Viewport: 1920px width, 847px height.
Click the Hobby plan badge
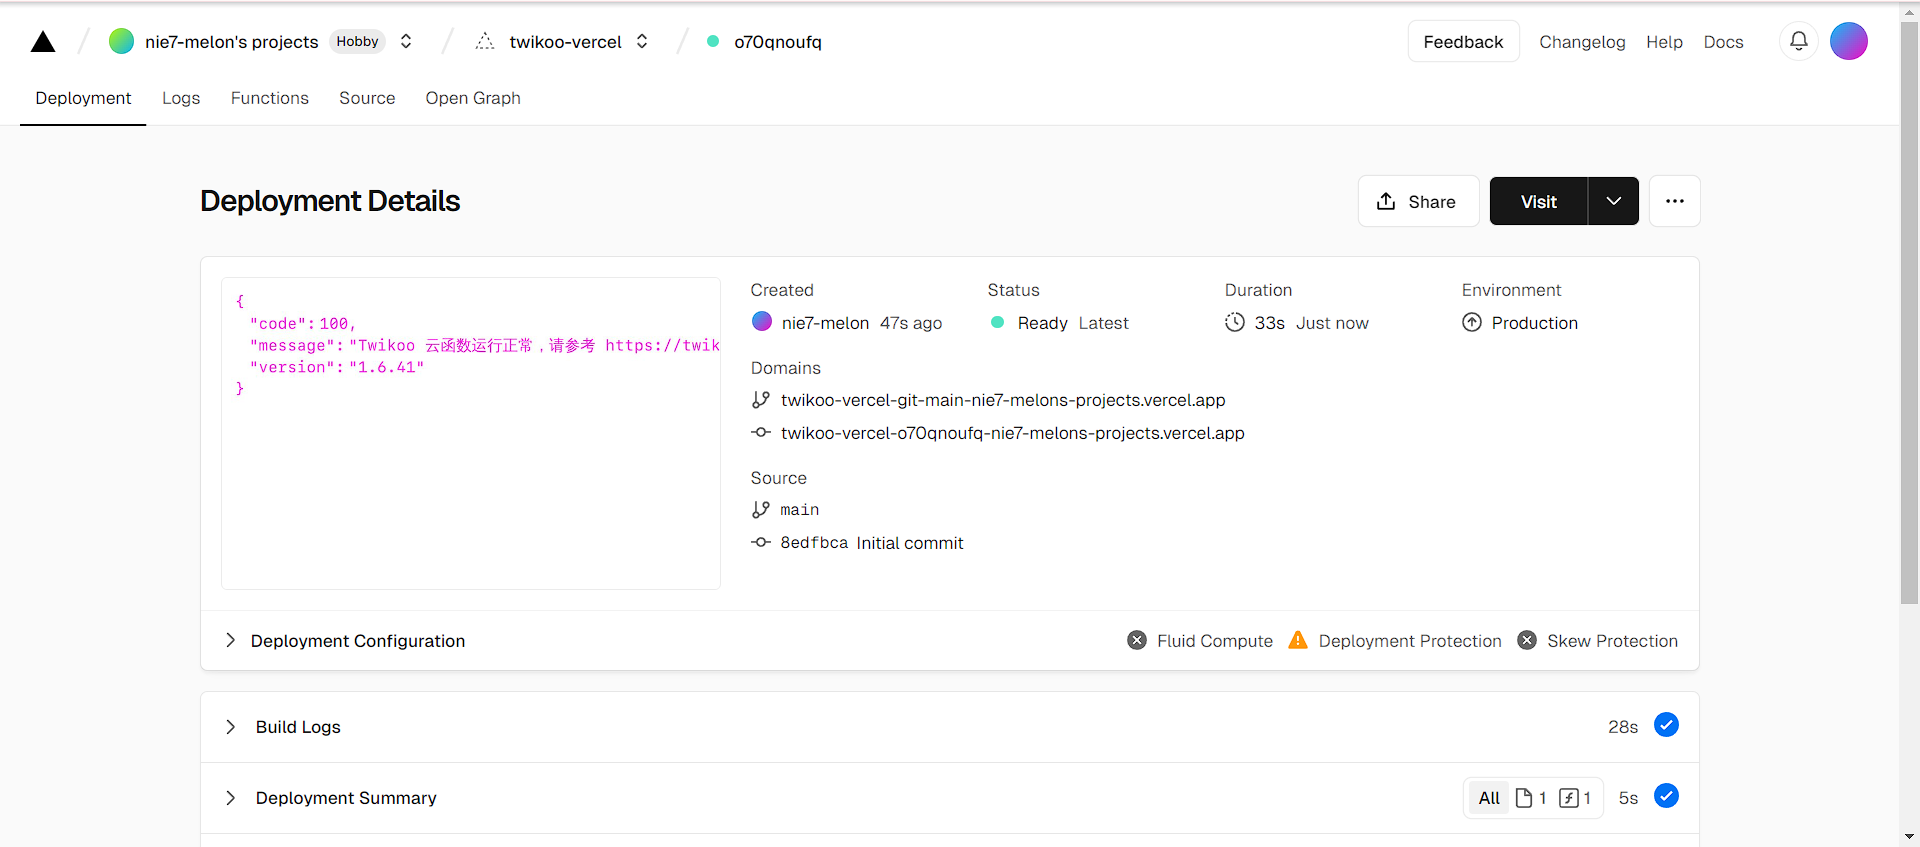(x=357, y=41)
